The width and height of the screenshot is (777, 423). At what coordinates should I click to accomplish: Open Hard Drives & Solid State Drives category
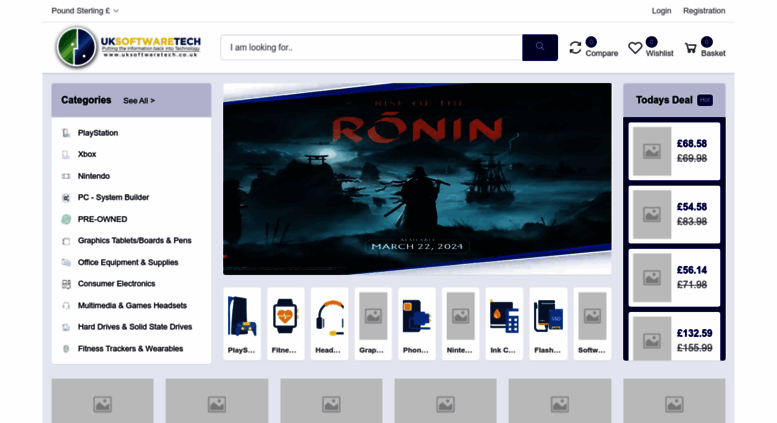pos(135,326)
